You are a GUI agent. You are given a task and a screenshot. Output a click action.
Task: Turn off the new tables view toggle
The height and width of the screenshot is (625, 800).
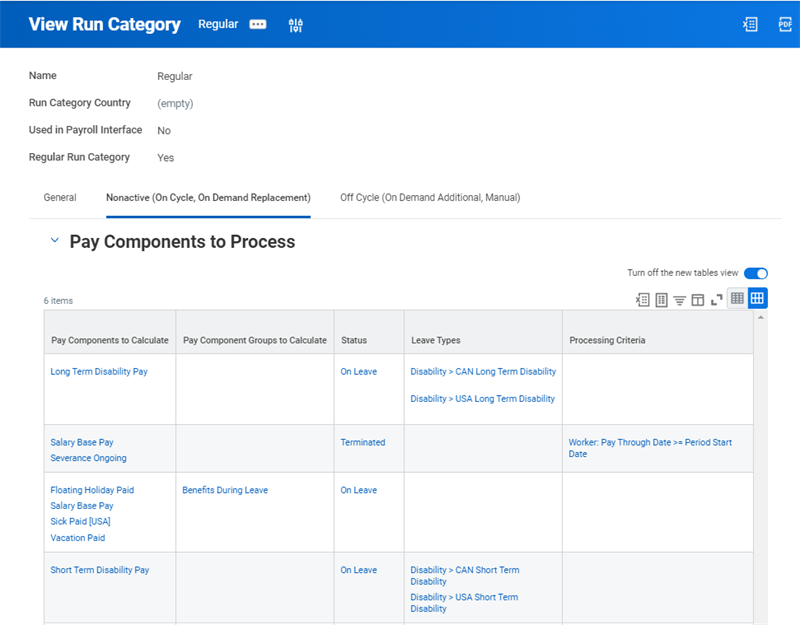(x=756, y=273)
